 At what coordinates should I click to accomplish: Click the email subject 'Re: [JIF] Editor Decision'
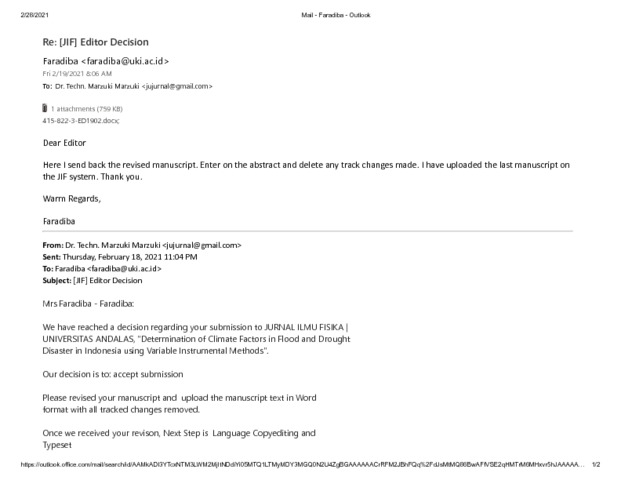tap(95, 42)
